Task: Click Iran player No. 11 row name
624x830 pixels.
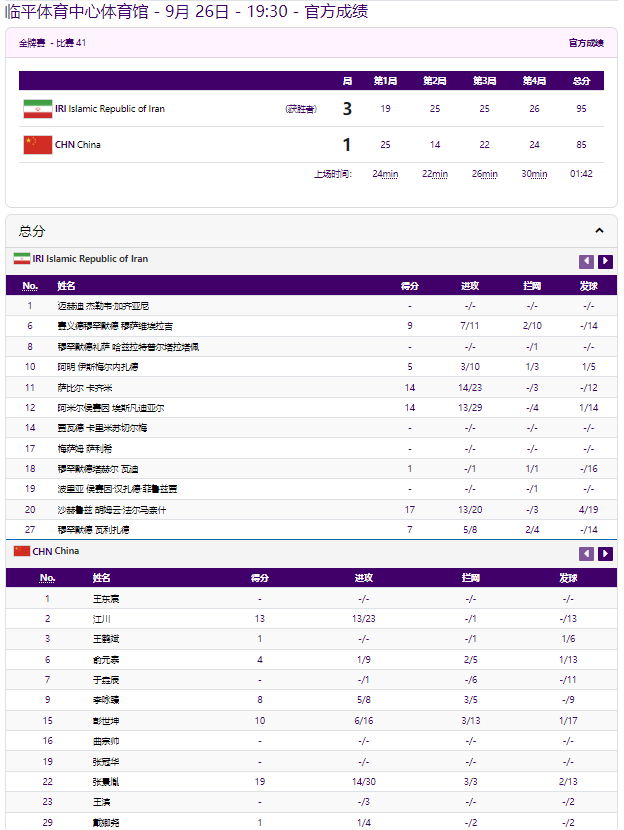Action: tap(85, 387)
